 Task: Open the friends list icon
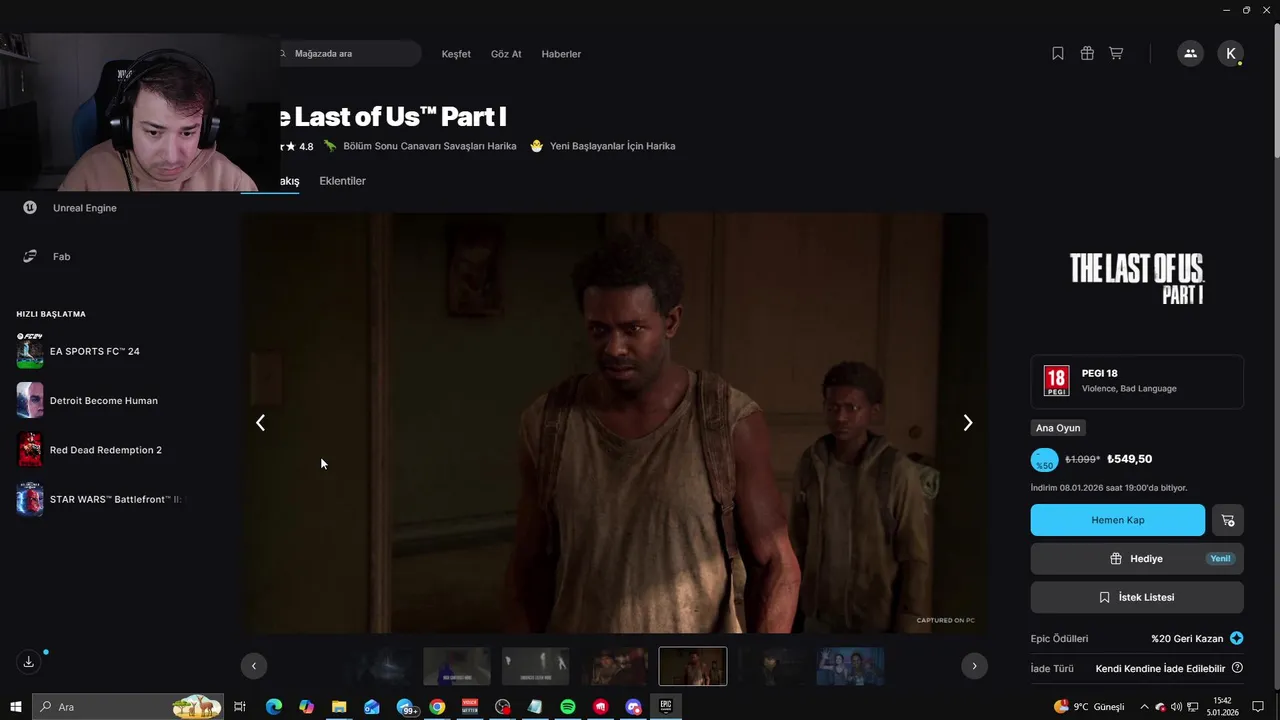(1190, 54)
